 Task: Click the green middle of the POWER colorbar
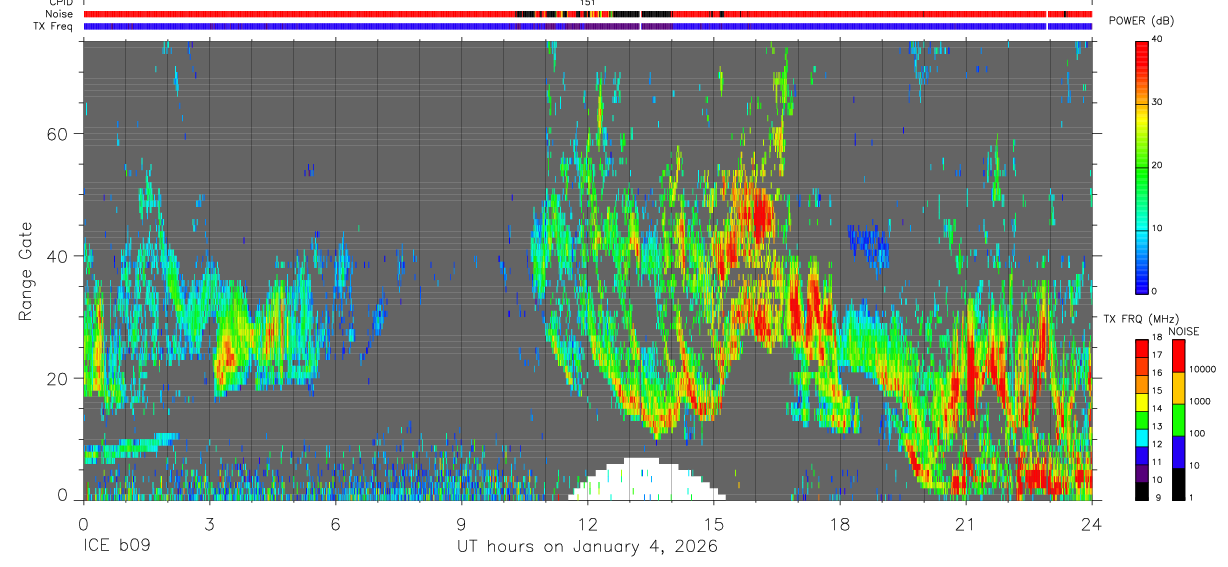click(x=1141, y=165)
